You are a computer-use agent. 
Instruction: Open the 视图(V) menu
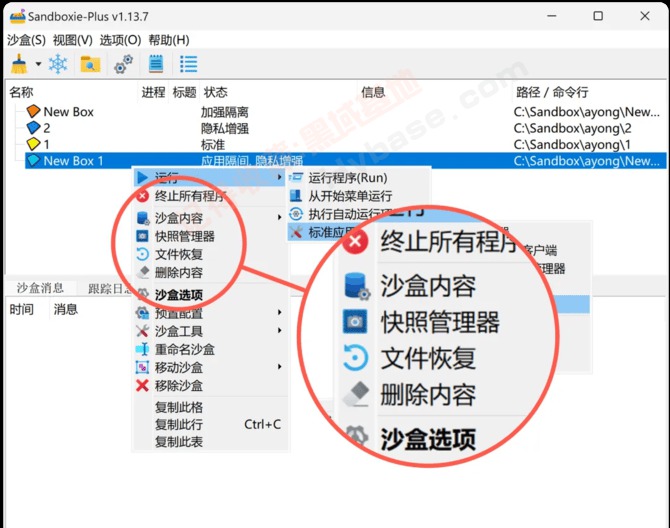[73, 40]
